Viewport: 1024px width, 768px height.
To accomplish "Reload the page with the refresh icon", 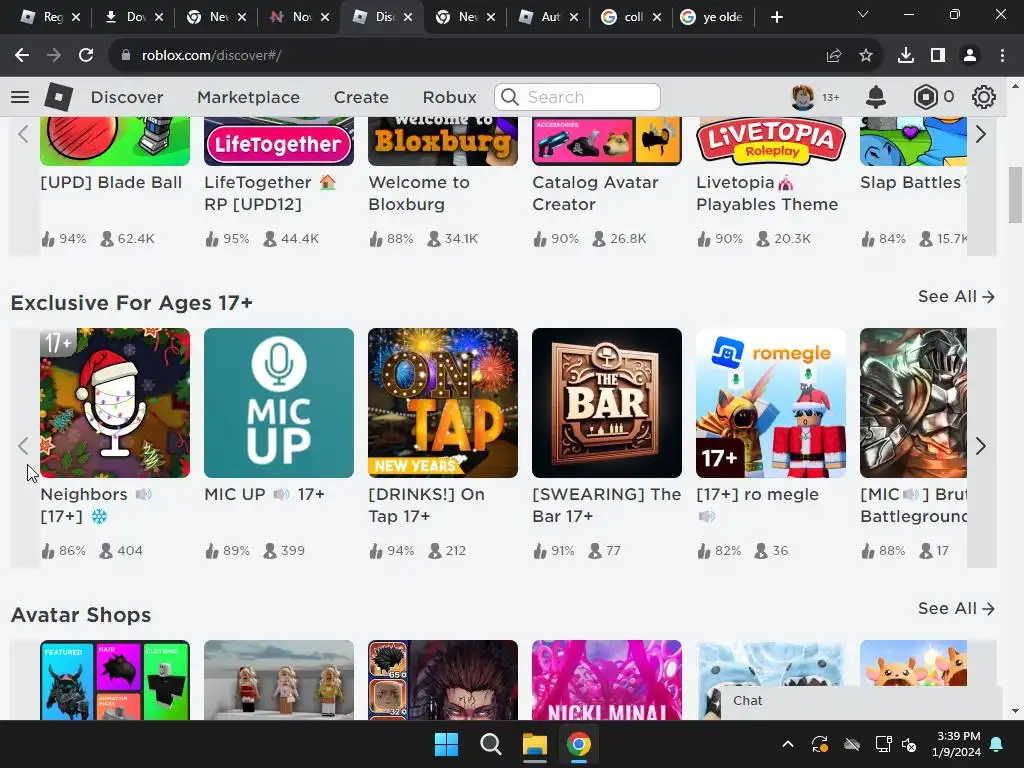I will pos(86,56).
